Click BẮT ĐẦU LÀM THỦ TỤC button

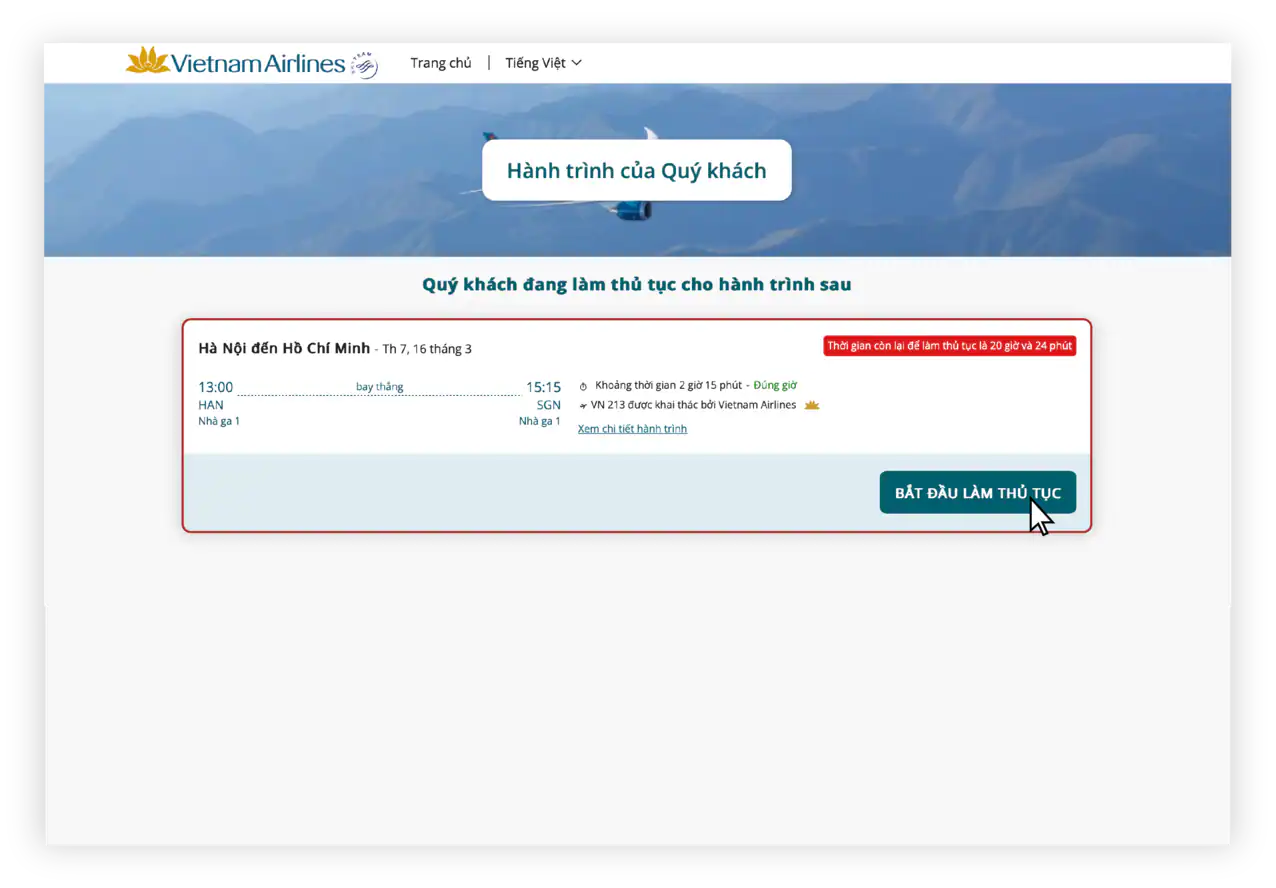(x=977, y=492)
